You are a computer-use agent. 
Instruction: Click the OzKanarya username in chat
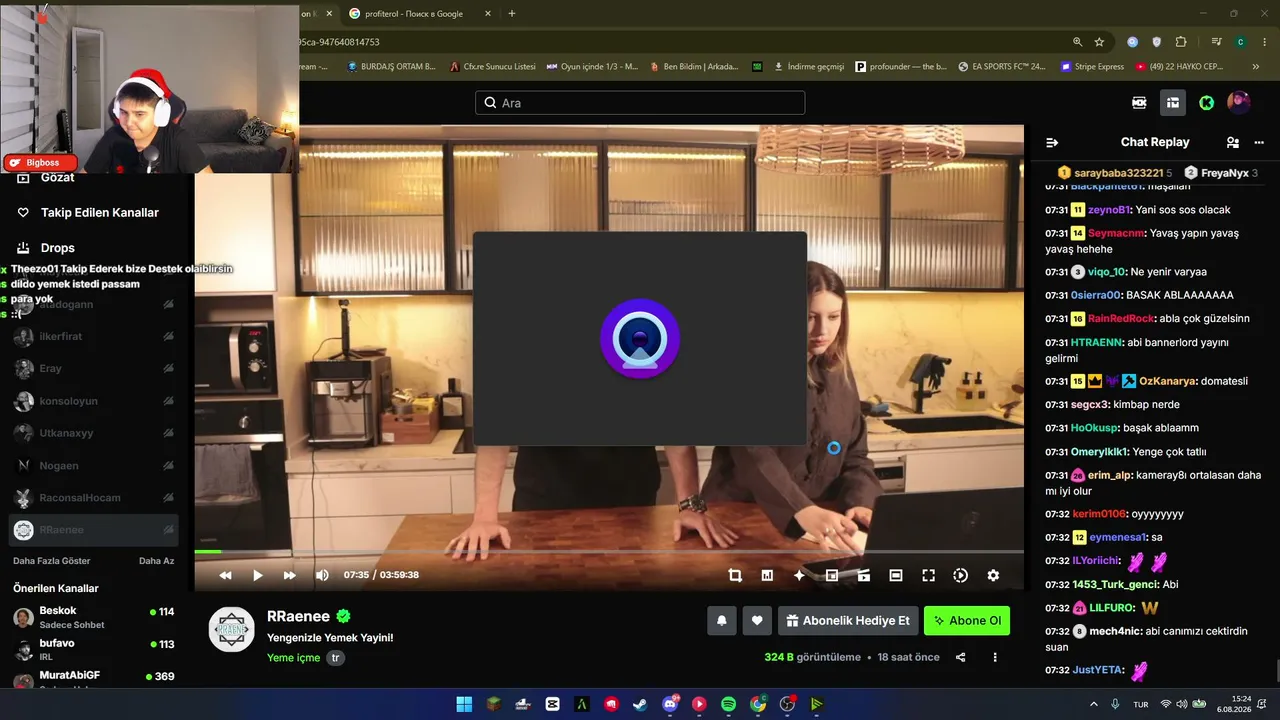point(1167,381)
